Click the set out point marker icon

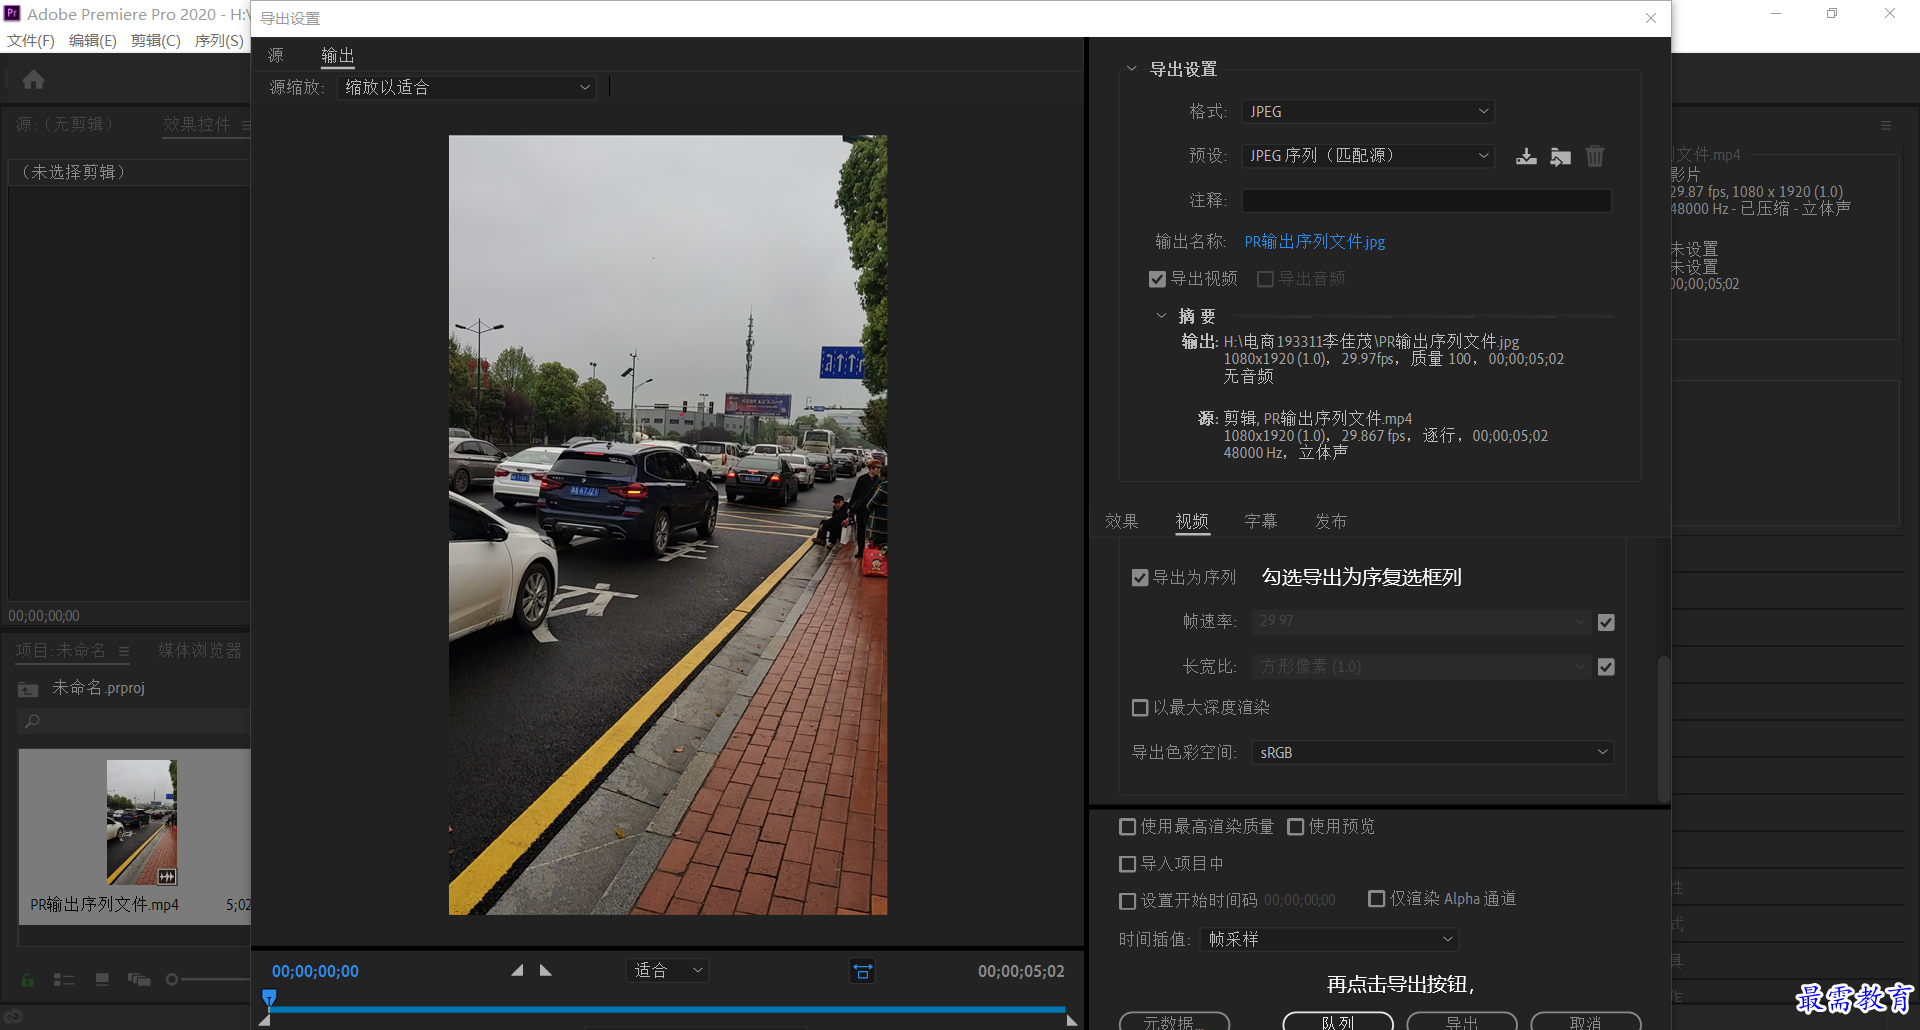545,970
